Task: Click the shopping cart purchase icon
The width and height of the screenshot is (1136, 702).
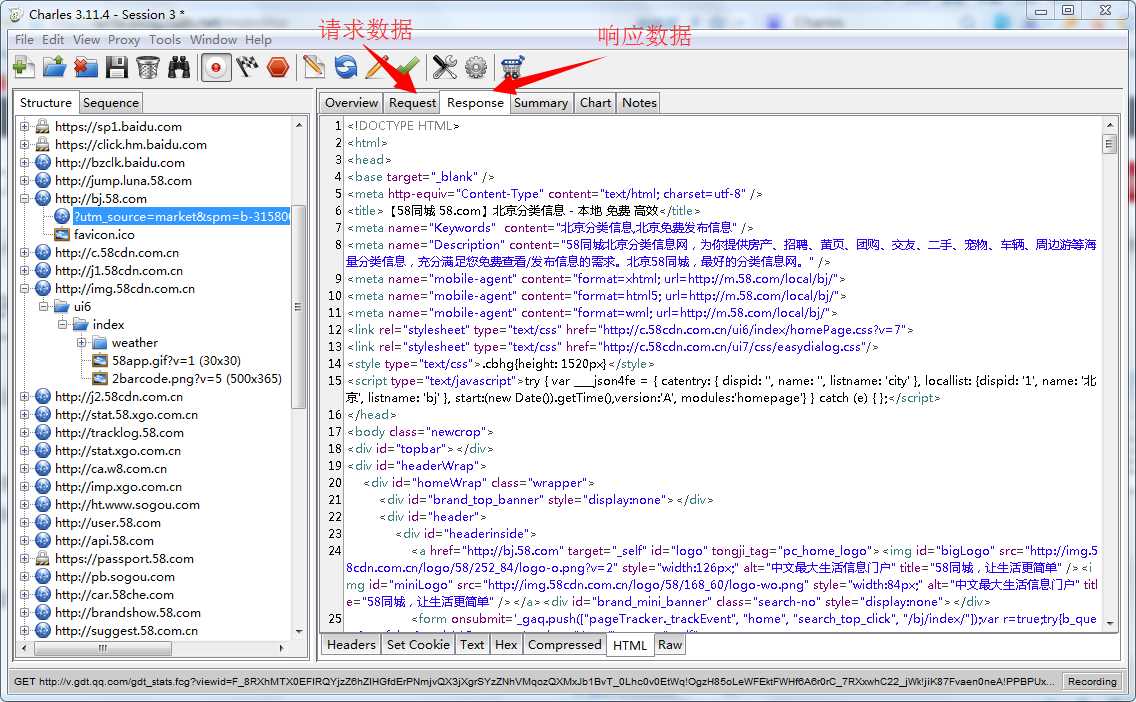Action: (x=512, y=67)
